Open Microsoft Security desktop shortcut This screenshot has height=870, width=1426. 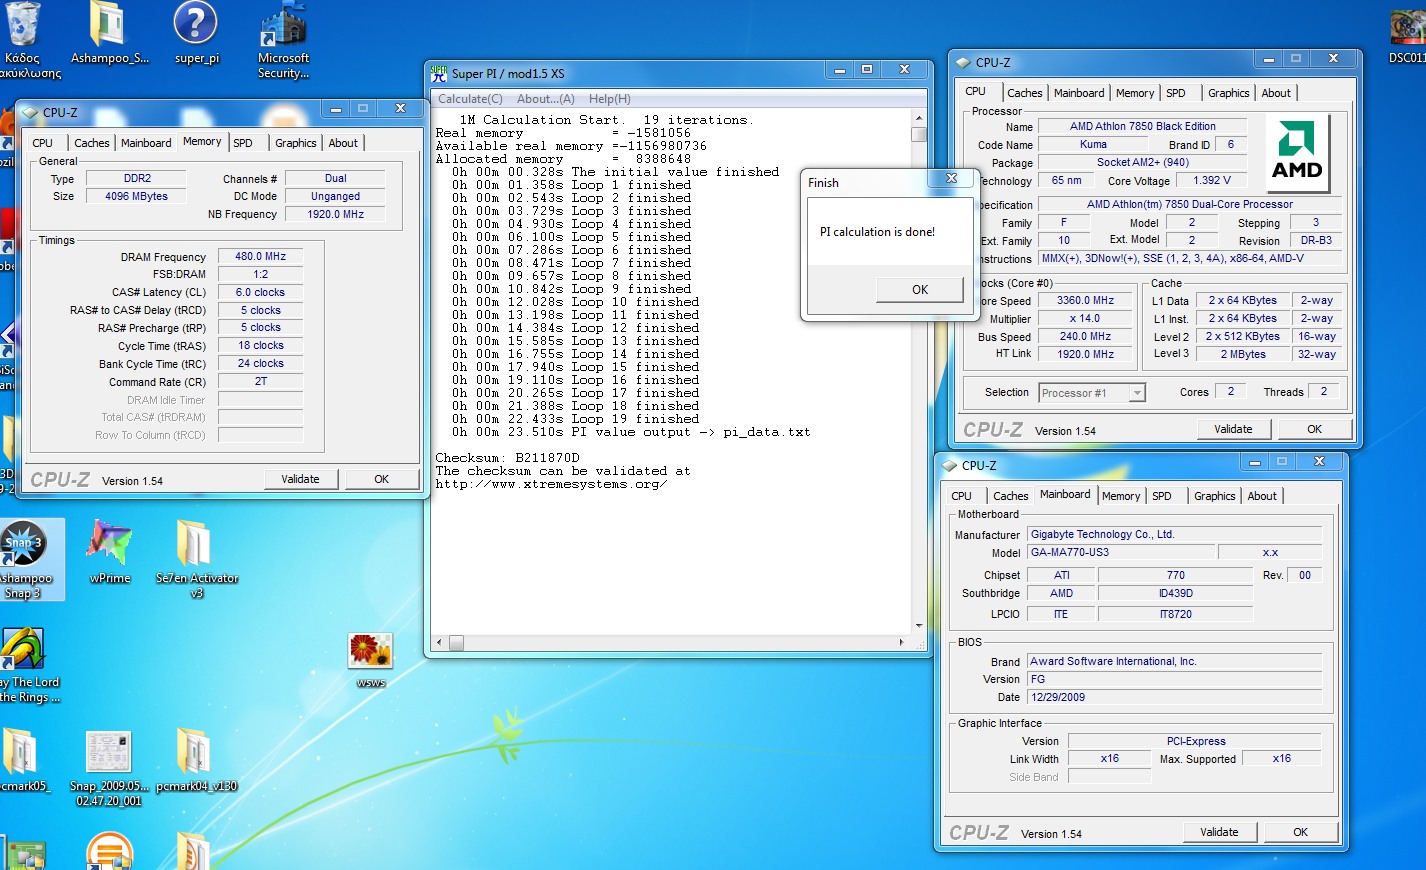click(x=283, y=40)
